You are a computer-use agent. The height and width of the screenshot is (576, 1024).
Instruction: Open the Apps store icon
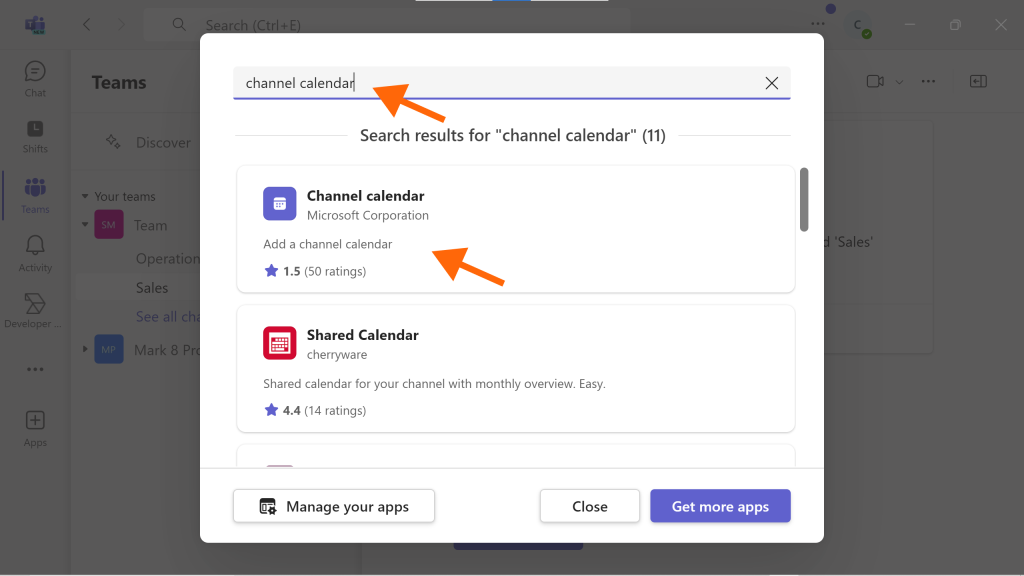coord(35,420)
